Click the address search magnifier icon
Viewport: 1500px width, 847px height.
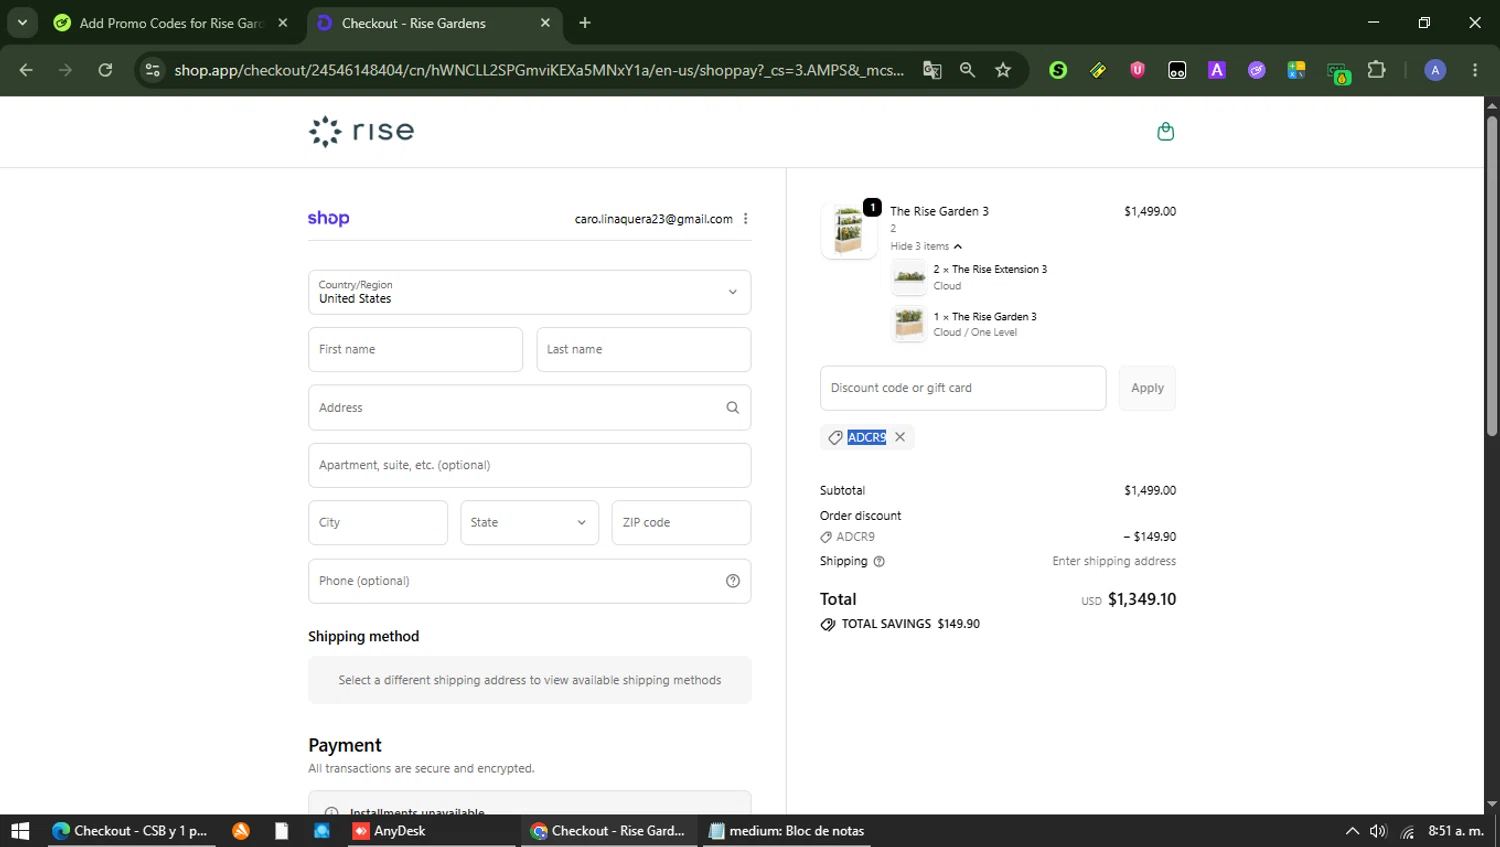(x=732, y=408)
